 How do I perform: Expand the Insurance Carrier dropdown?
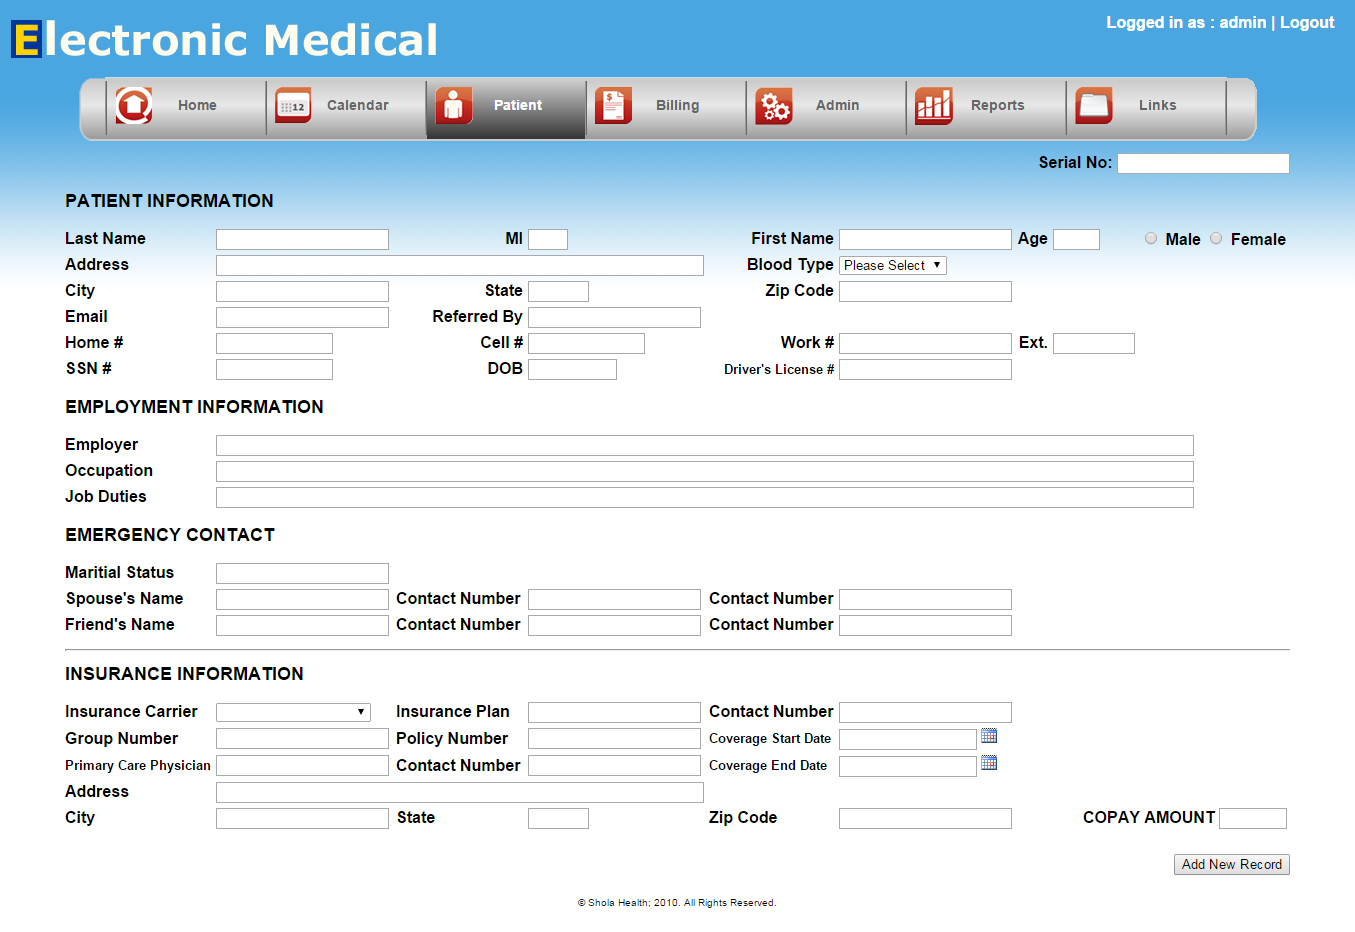[x=293, y=711]
